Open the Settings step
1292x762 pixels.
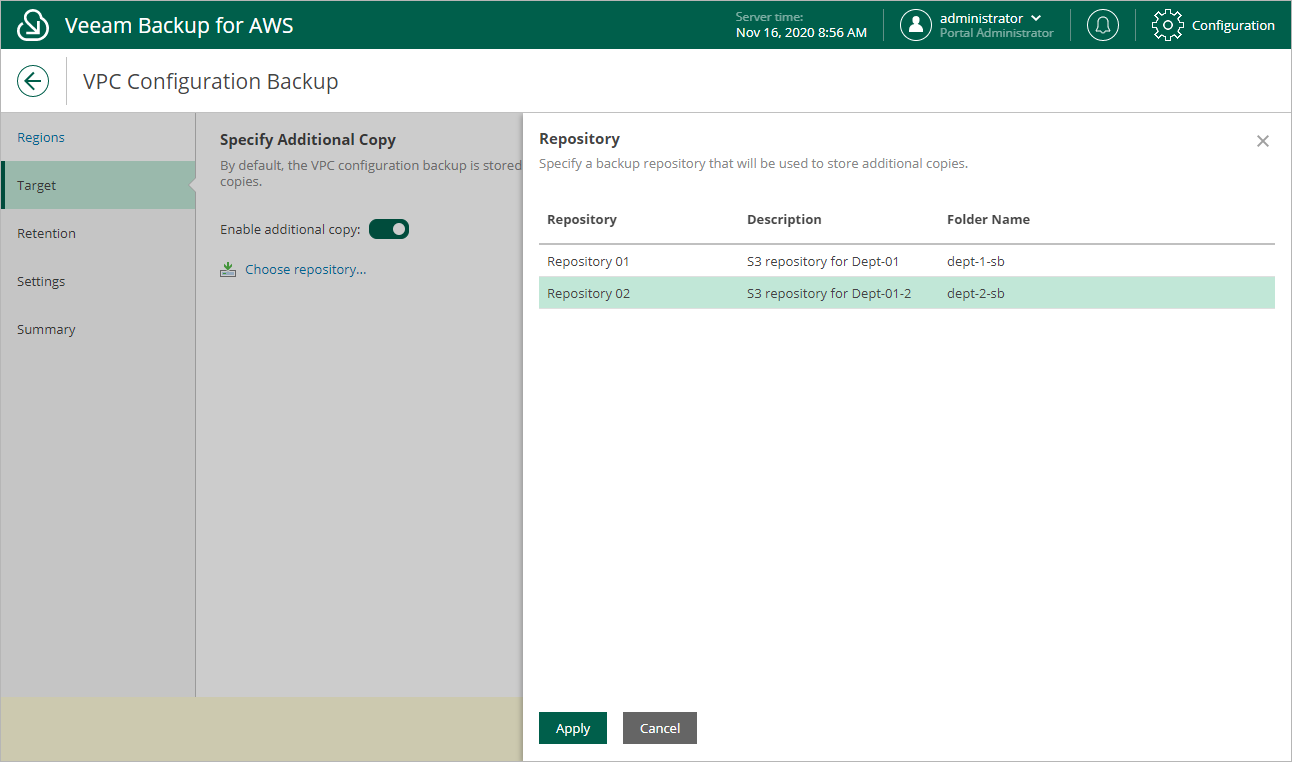point(41,281)
